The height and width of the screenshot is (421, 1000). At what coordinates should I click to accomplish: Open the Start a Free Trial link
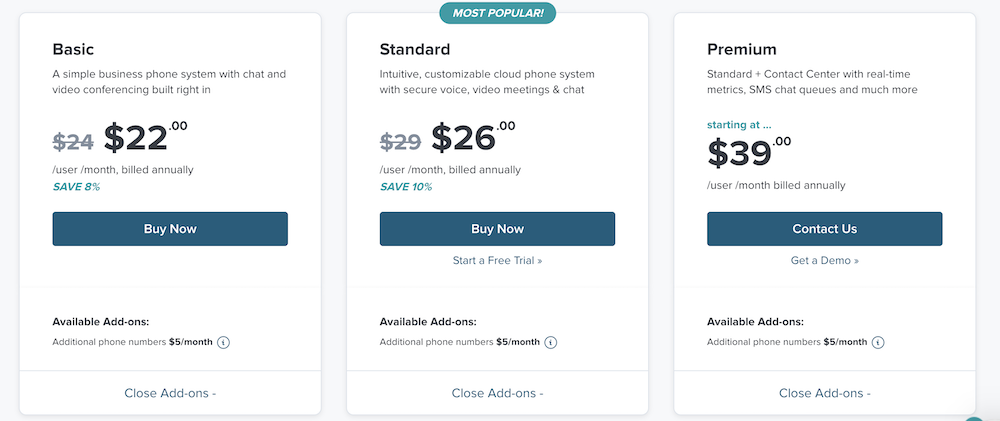coord(497,261)
